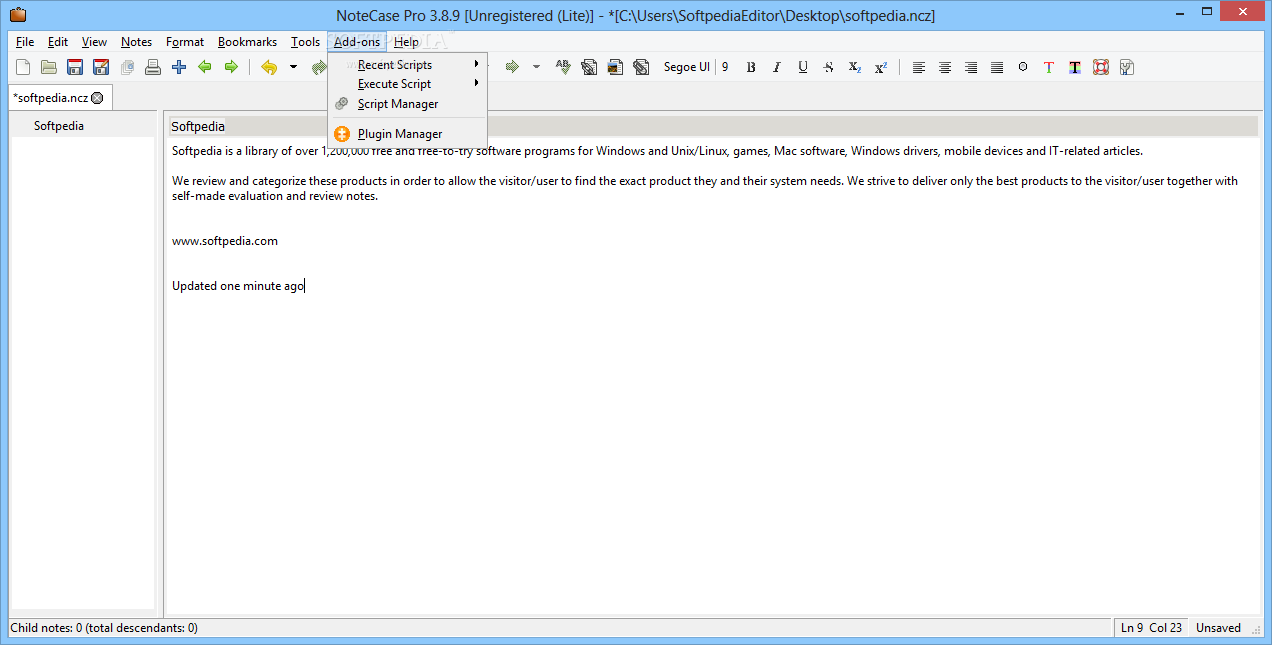Click the www.softpedia.com text in the note
Image resolution: width=1272 pixels, height=645 pixels.
225,241
